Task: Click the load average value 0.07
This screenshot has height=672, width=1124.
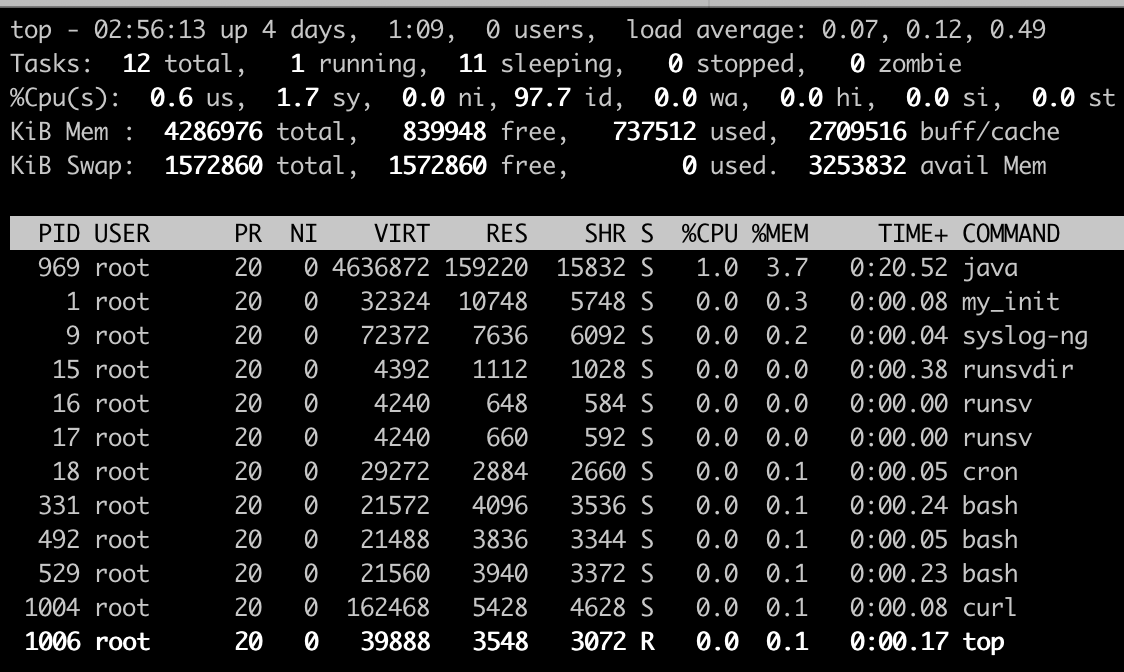Action: click(850, 30)
